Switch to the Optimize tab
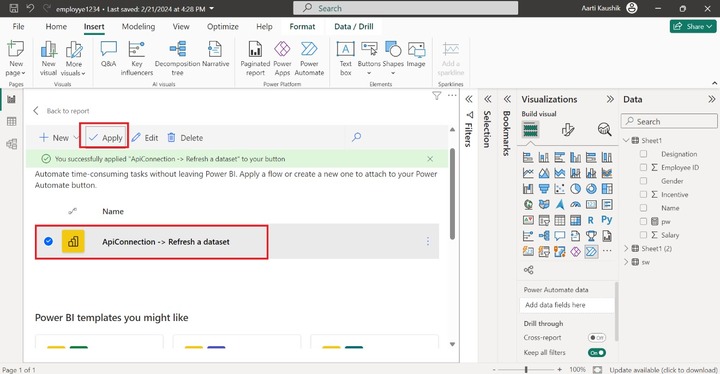This screenshot has height=374, width=720. point(223,27)
